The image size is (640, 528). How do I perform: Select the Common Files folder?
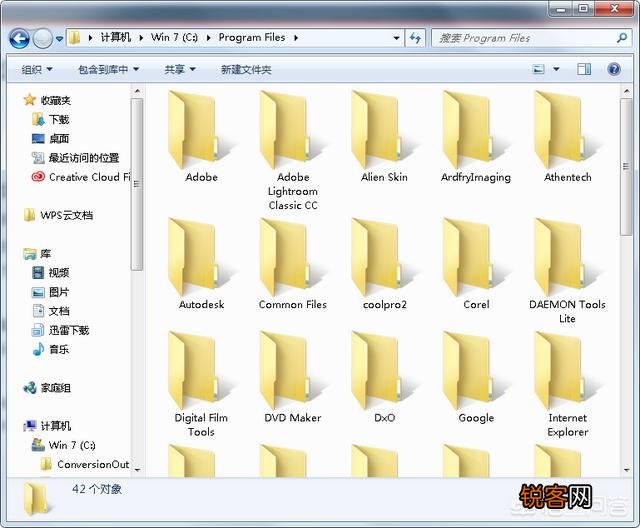tap(293, 264)
